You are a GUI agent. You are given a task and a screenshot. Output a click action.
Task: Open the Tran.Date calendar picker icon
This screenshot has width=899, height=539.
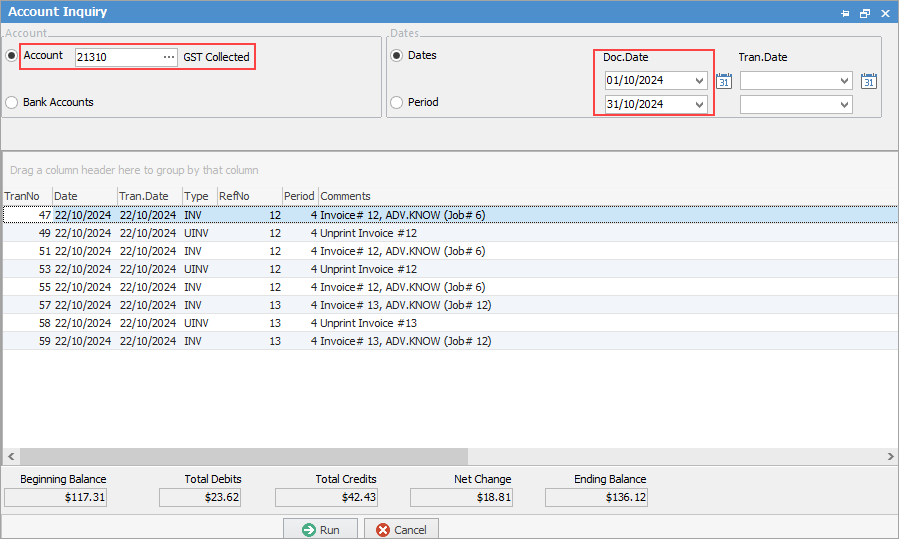point(869,81)
